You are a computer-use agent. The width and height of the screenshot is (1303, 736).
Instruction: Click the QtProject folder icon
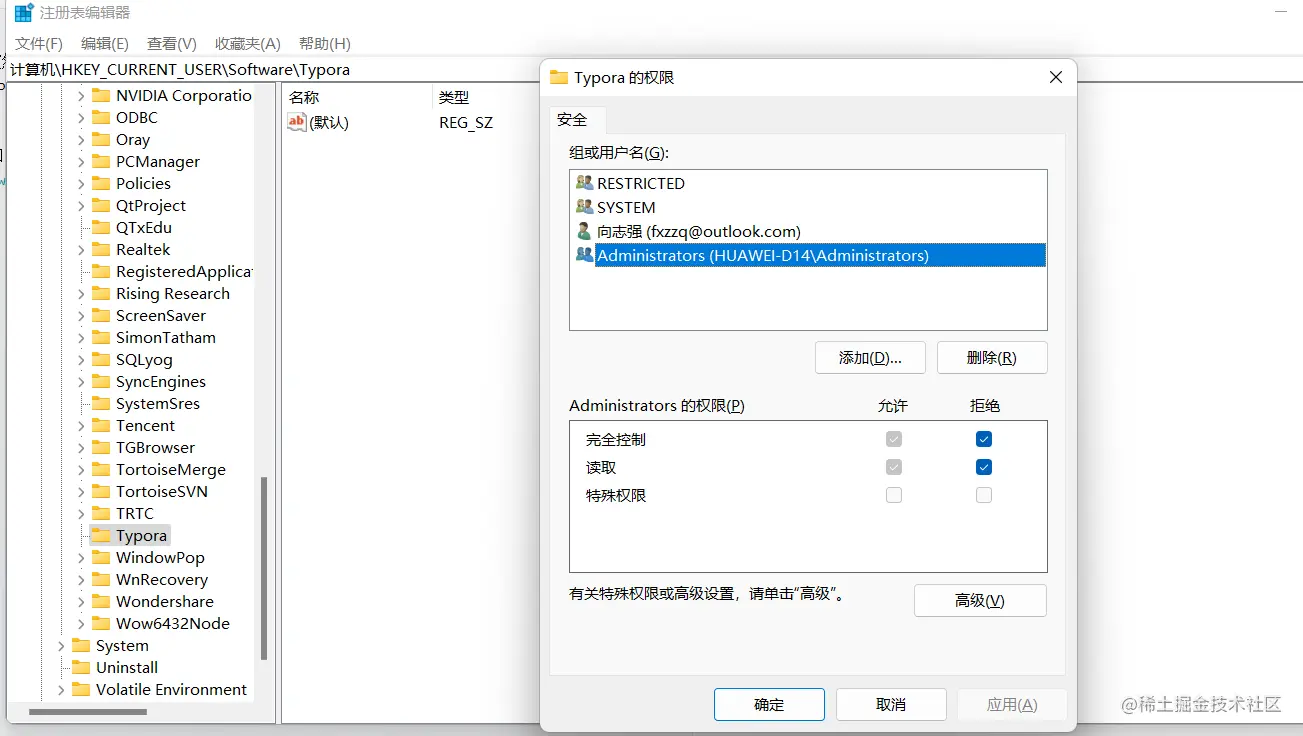[x=101, y=205]
